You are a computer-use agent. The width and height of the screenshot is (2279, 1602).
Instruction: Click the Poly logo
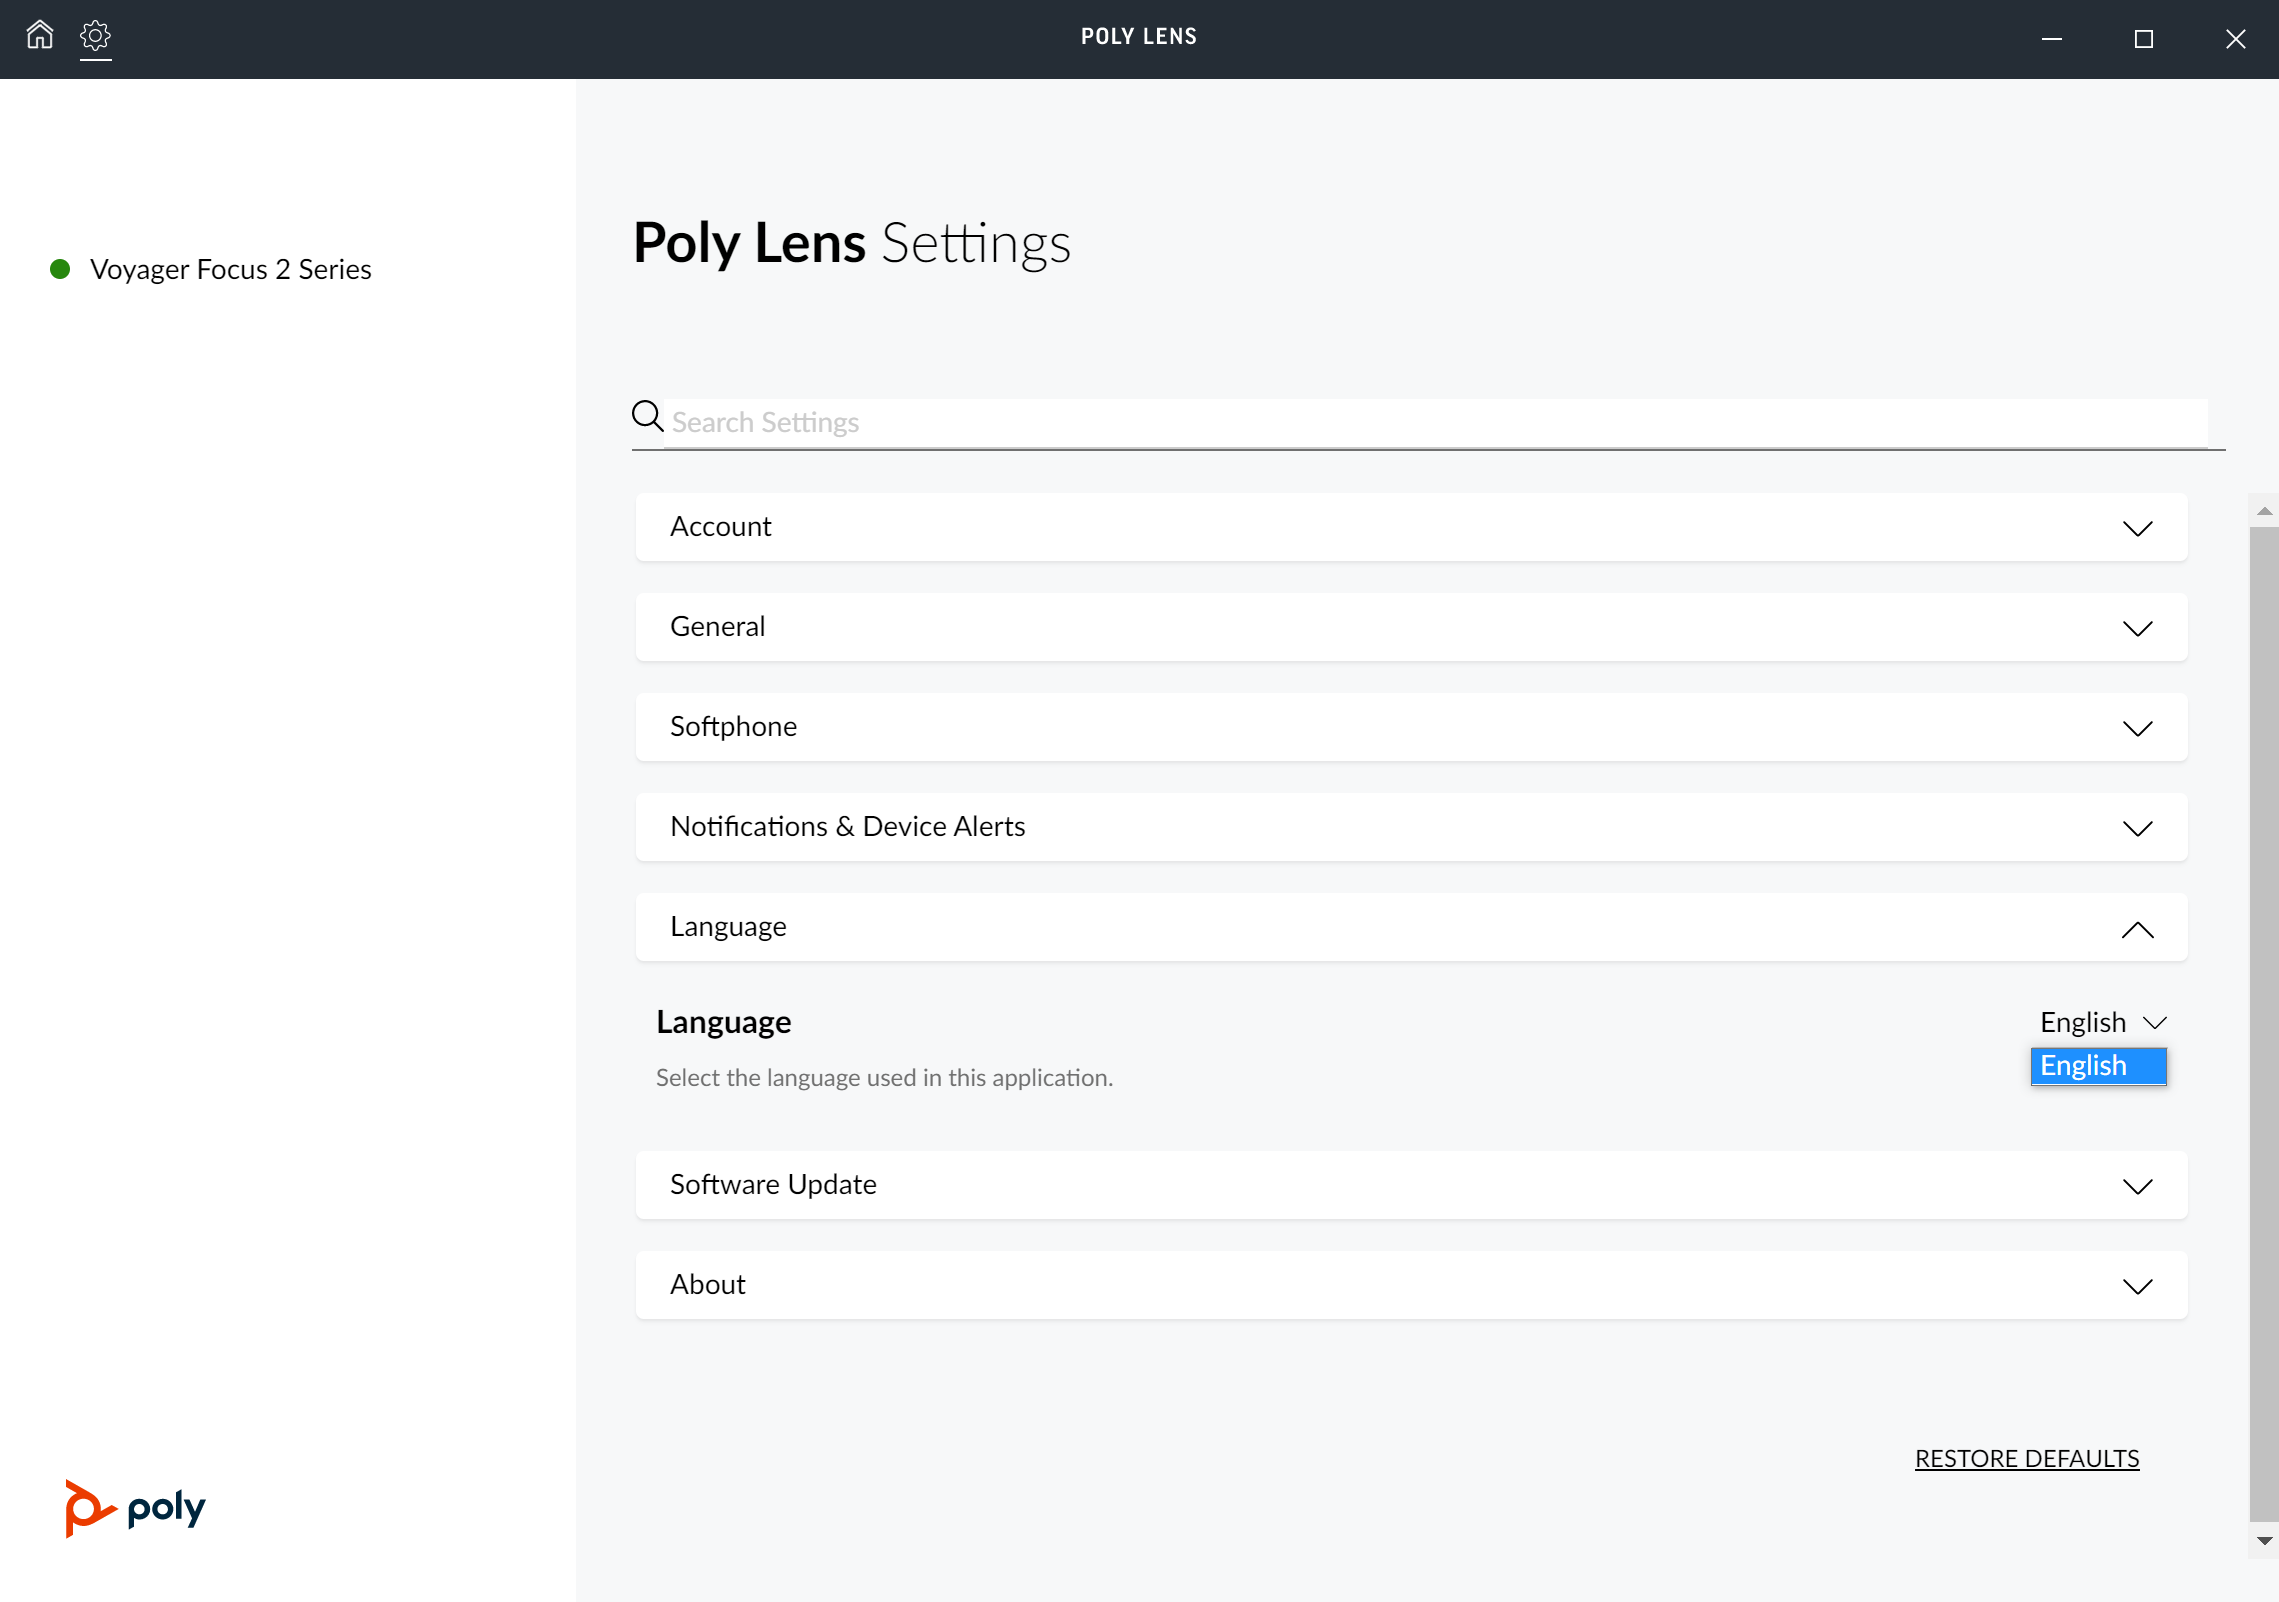click(x=135, y=1507)
